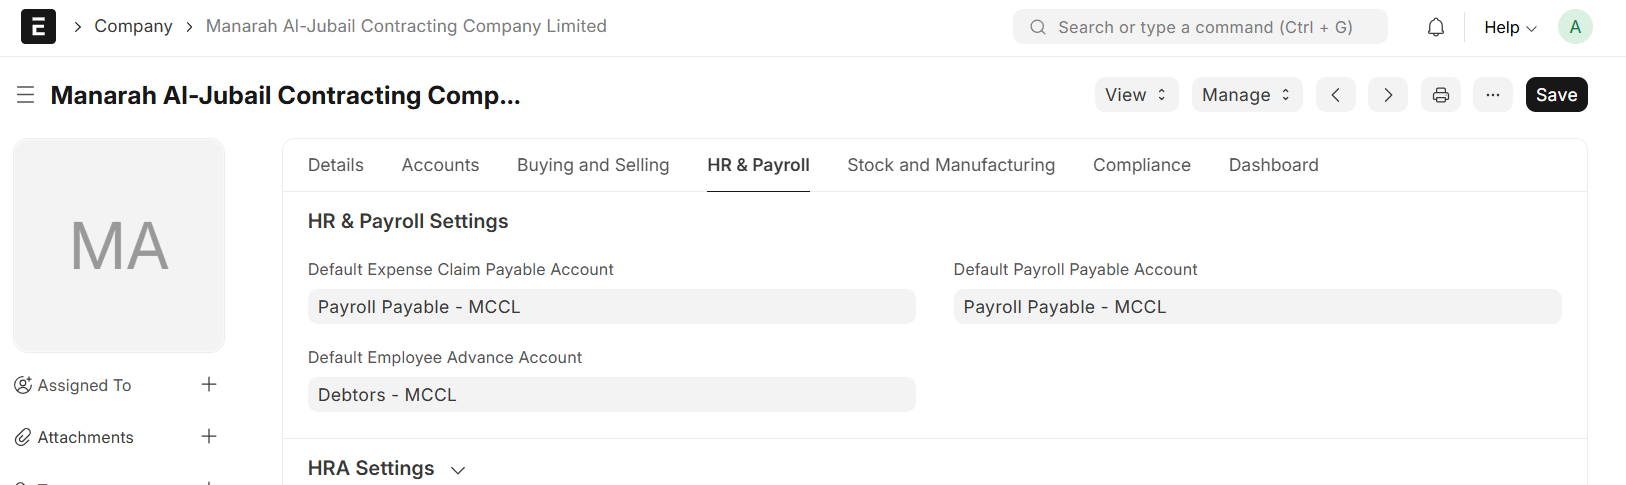Add assignment with Assigned To plus
The height and width of the screenshot is (485, 1626).
(x=209, y=385)
